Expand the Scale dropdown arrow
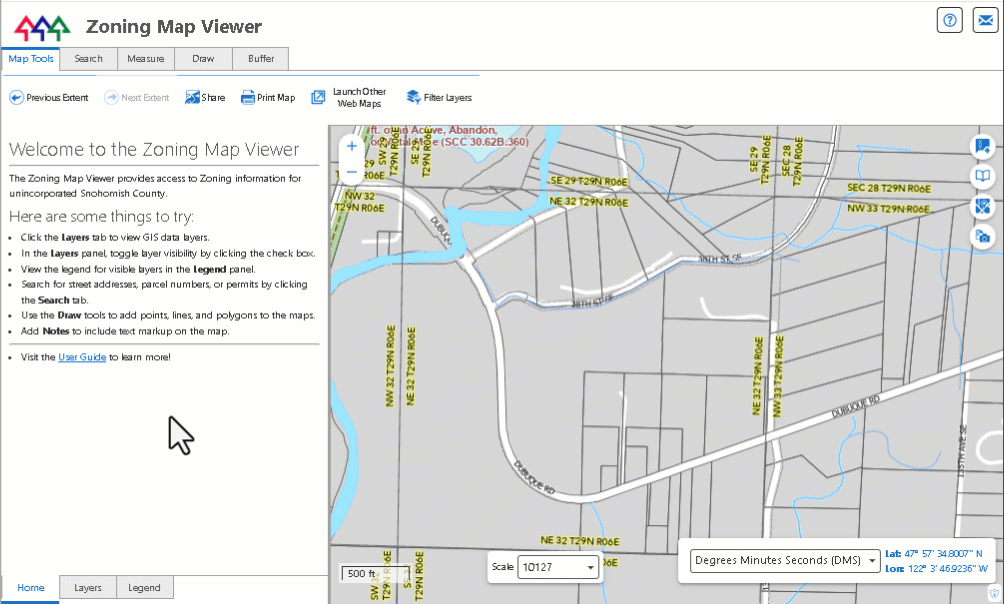The image size is (1004, 604). coord(590,567)
